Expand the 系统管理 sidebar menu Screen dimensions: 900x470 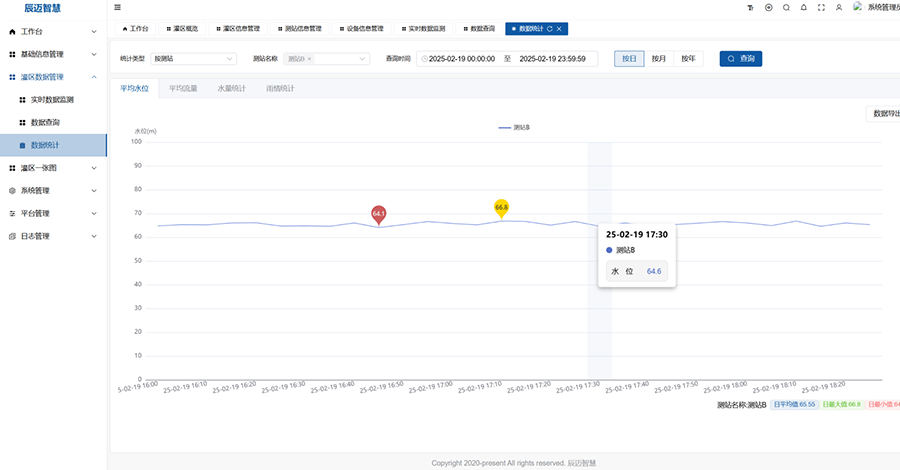point(53,190)
